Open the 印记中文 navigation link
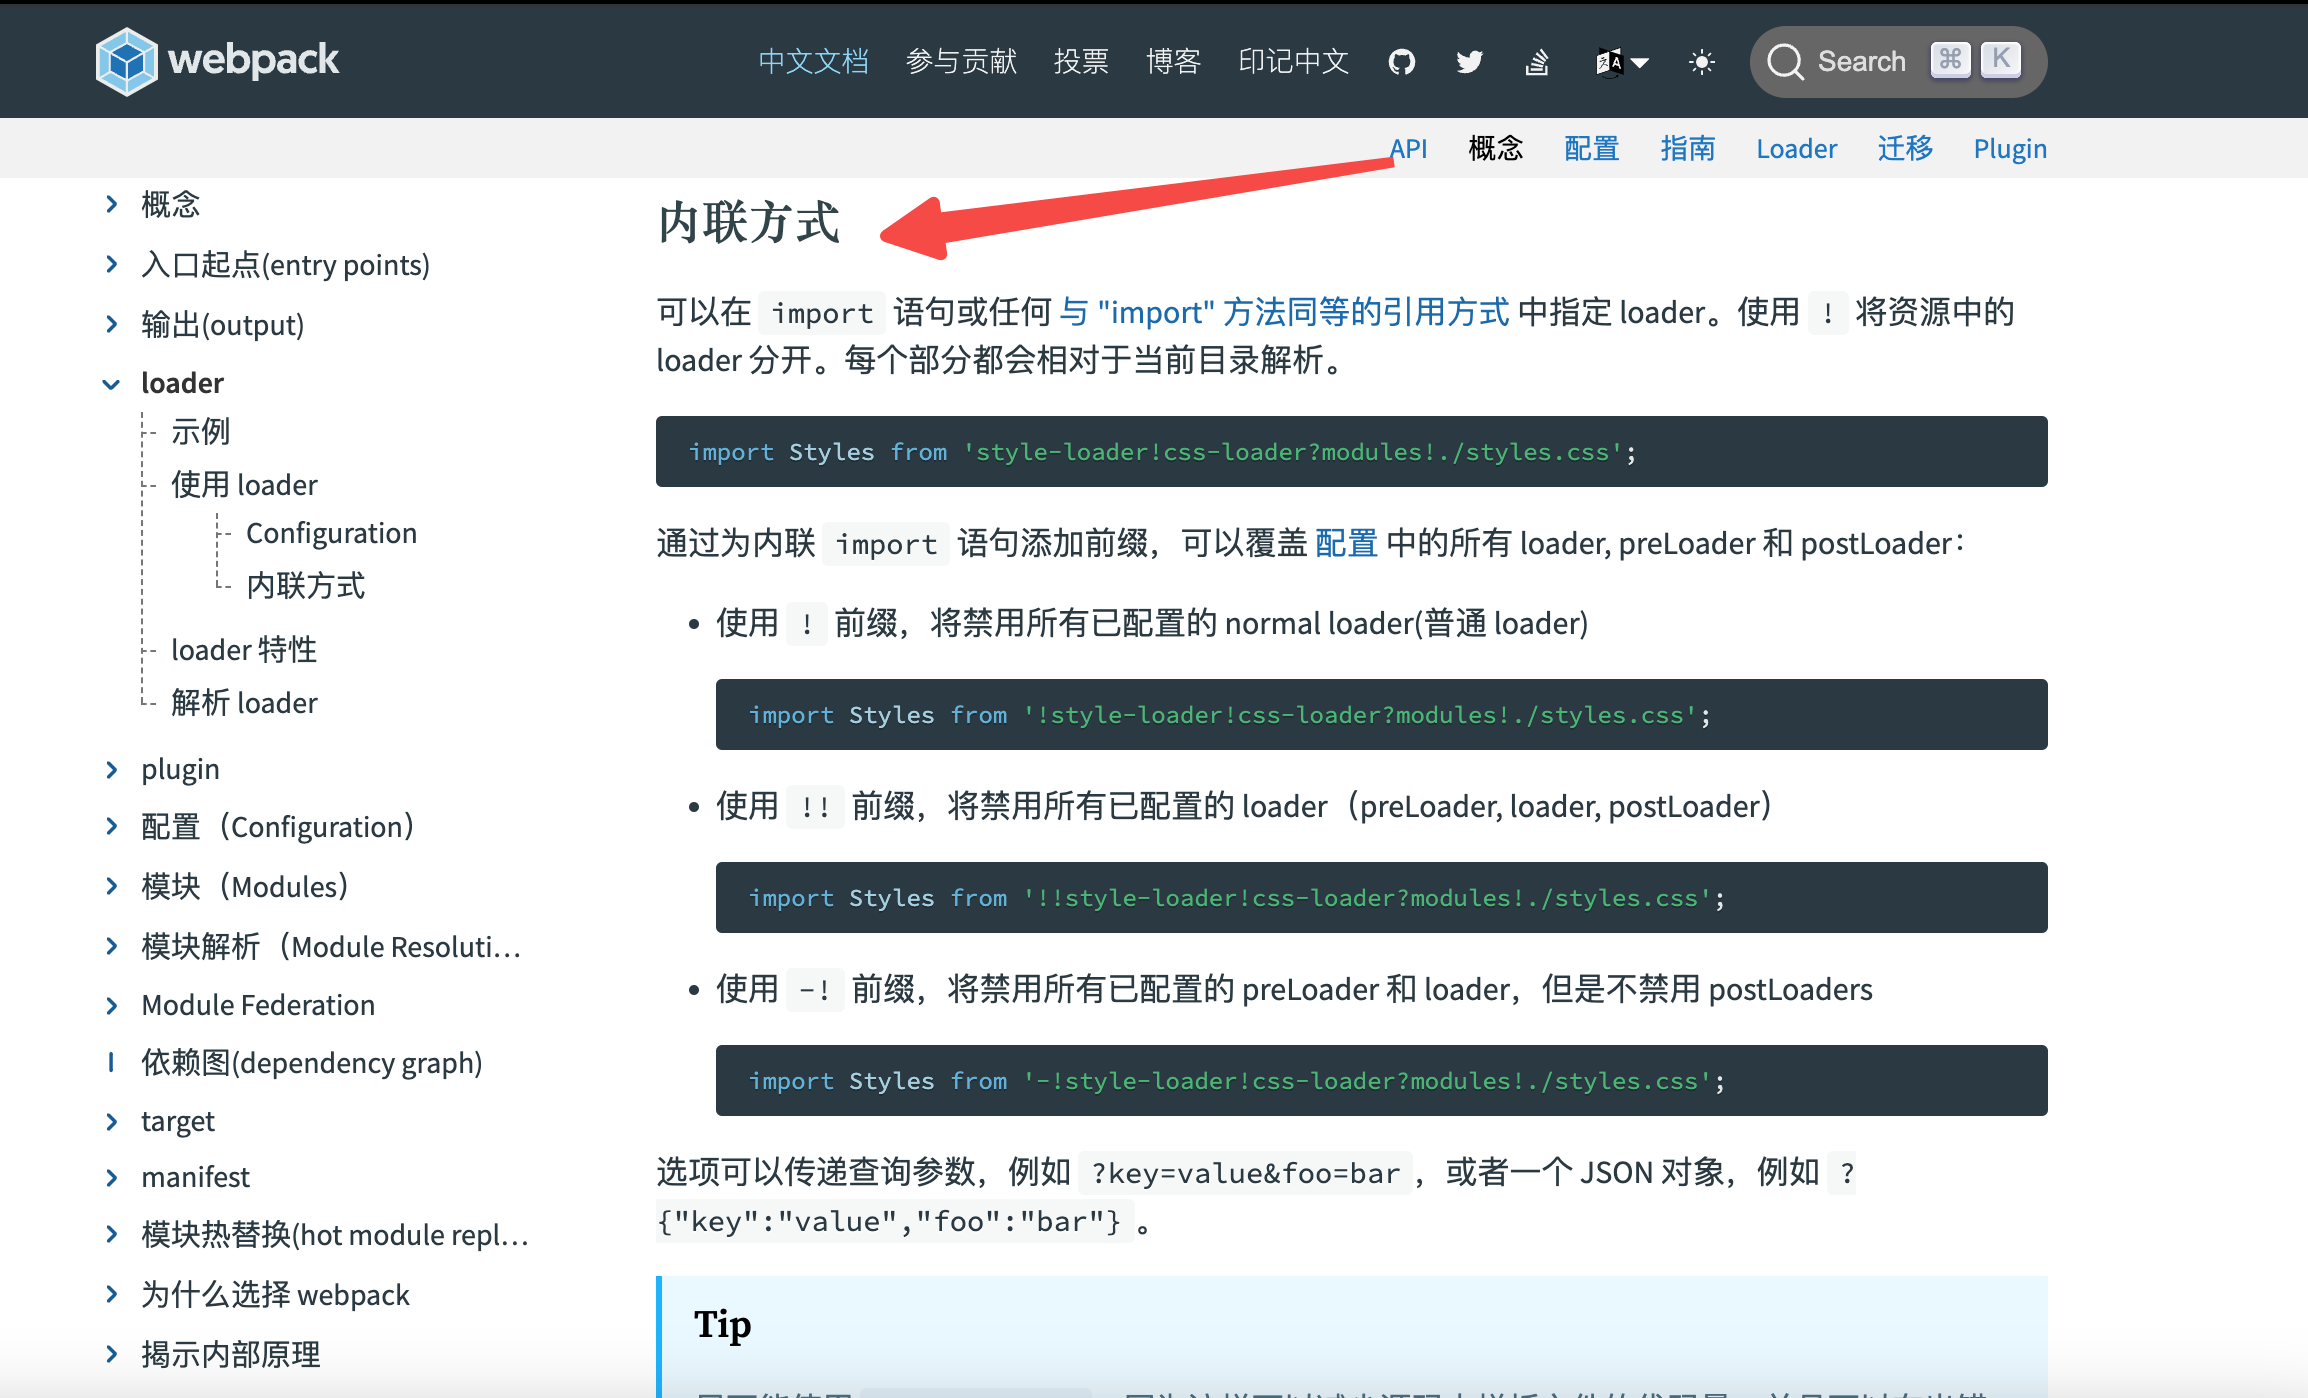The image size is (2308, 1398). click(1293, 62)
